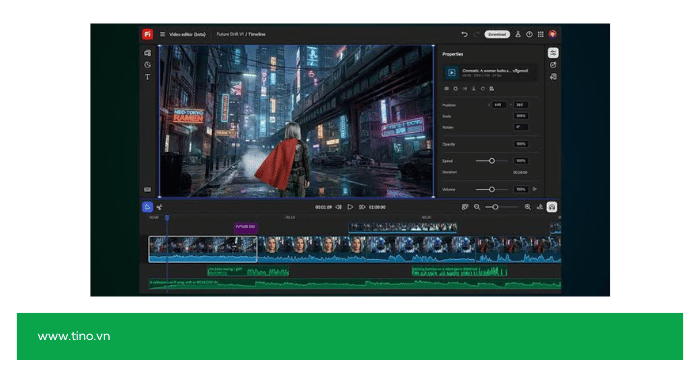Click the icon left of the headphones button
Image resolution: width=700 pixels, height=375 pixels.
tap(540, 207)
